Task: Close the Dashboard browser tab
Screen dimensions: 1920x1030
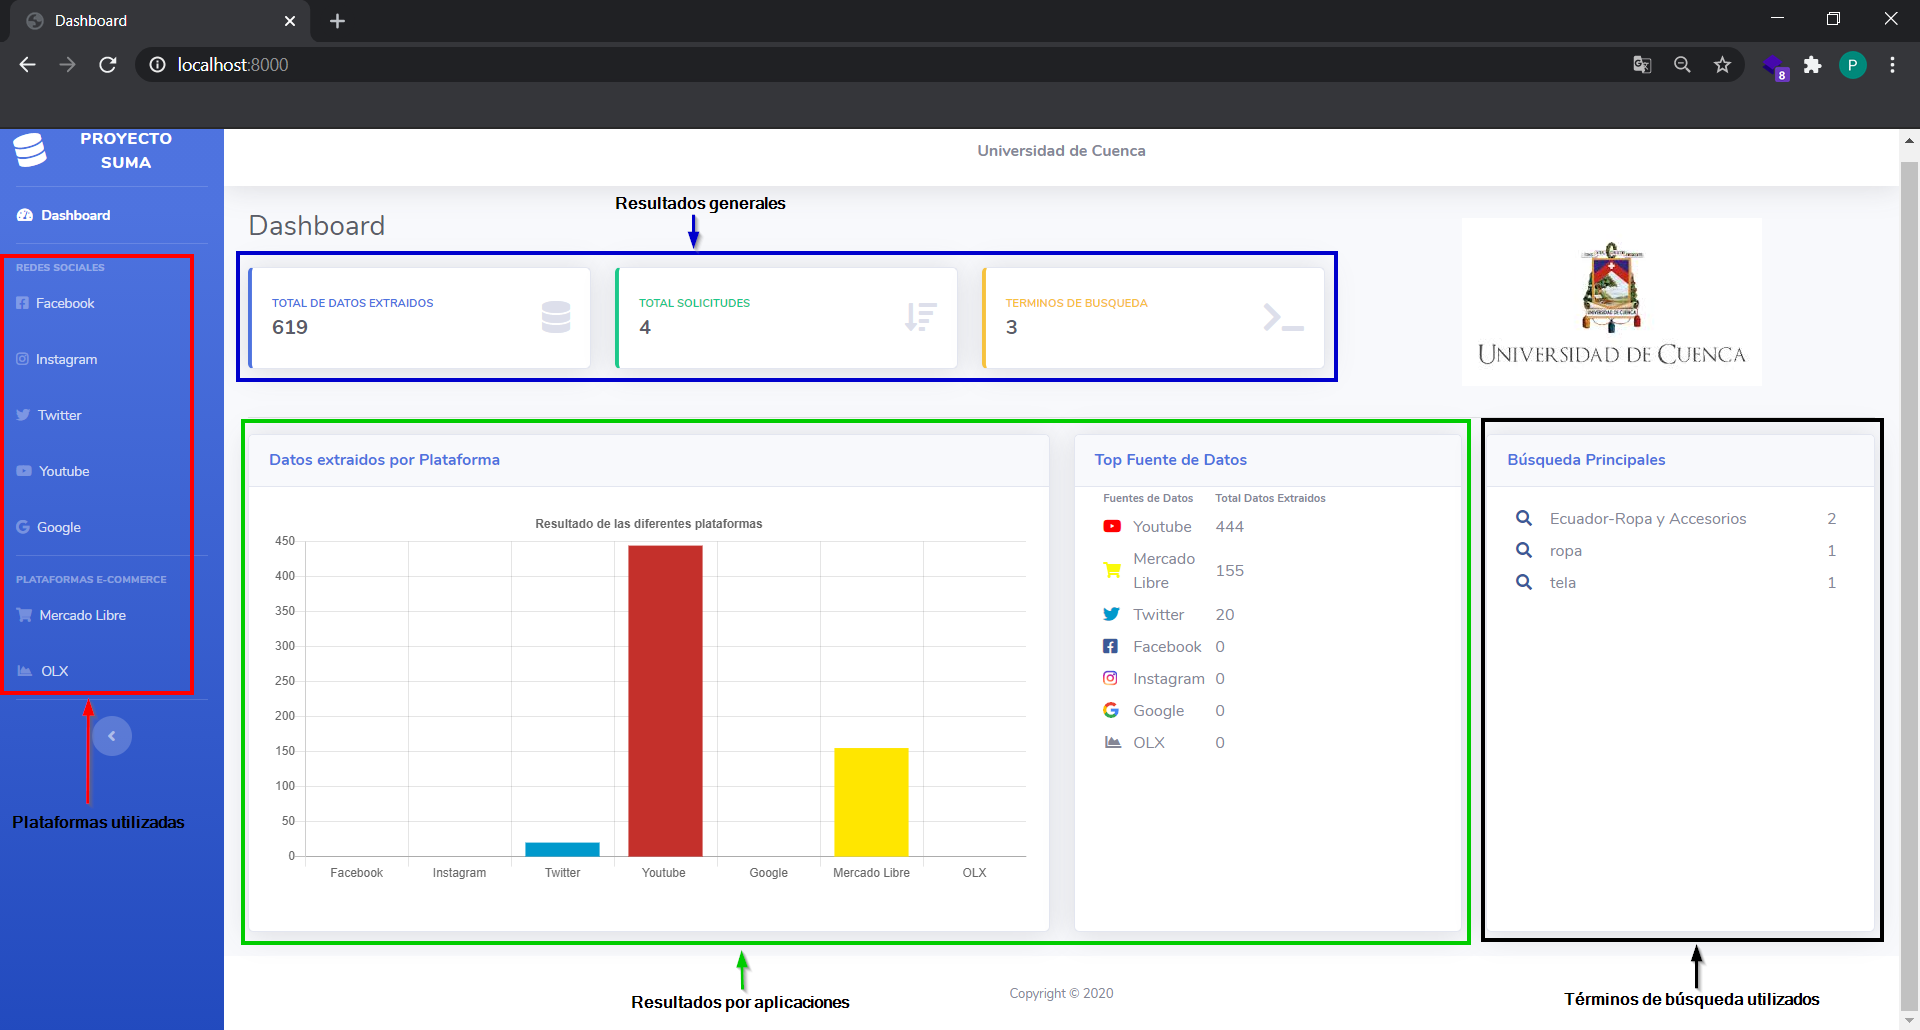Action: pos(290,21)
